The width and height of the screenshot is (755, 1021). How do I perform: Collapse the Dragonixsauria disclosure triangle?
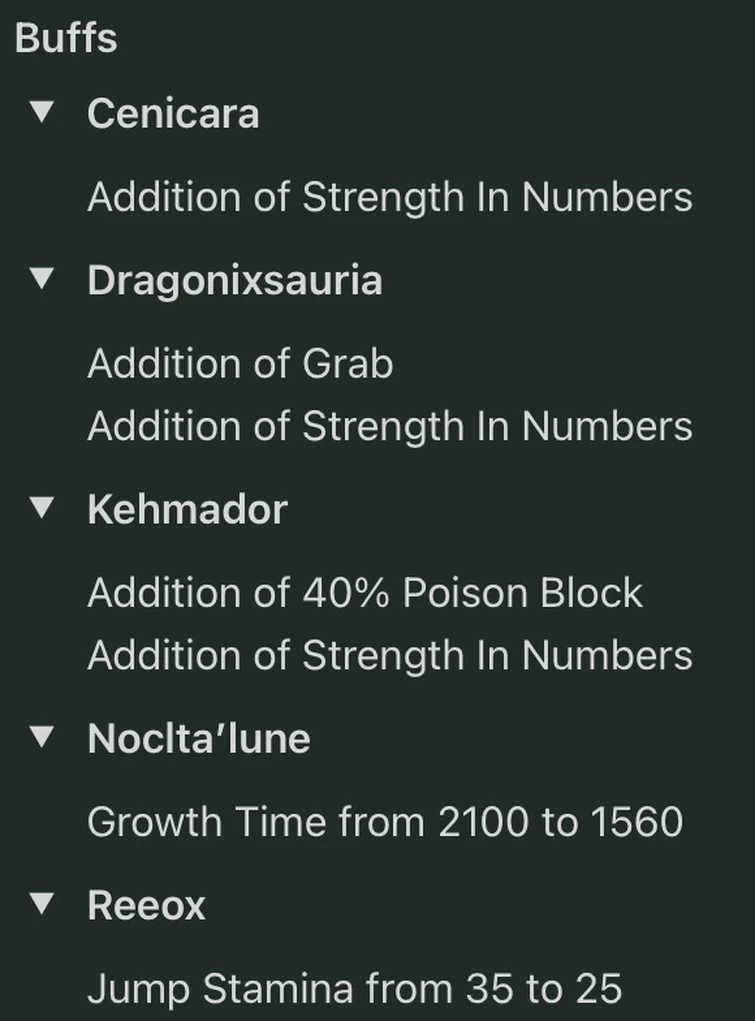pos(41,279)
